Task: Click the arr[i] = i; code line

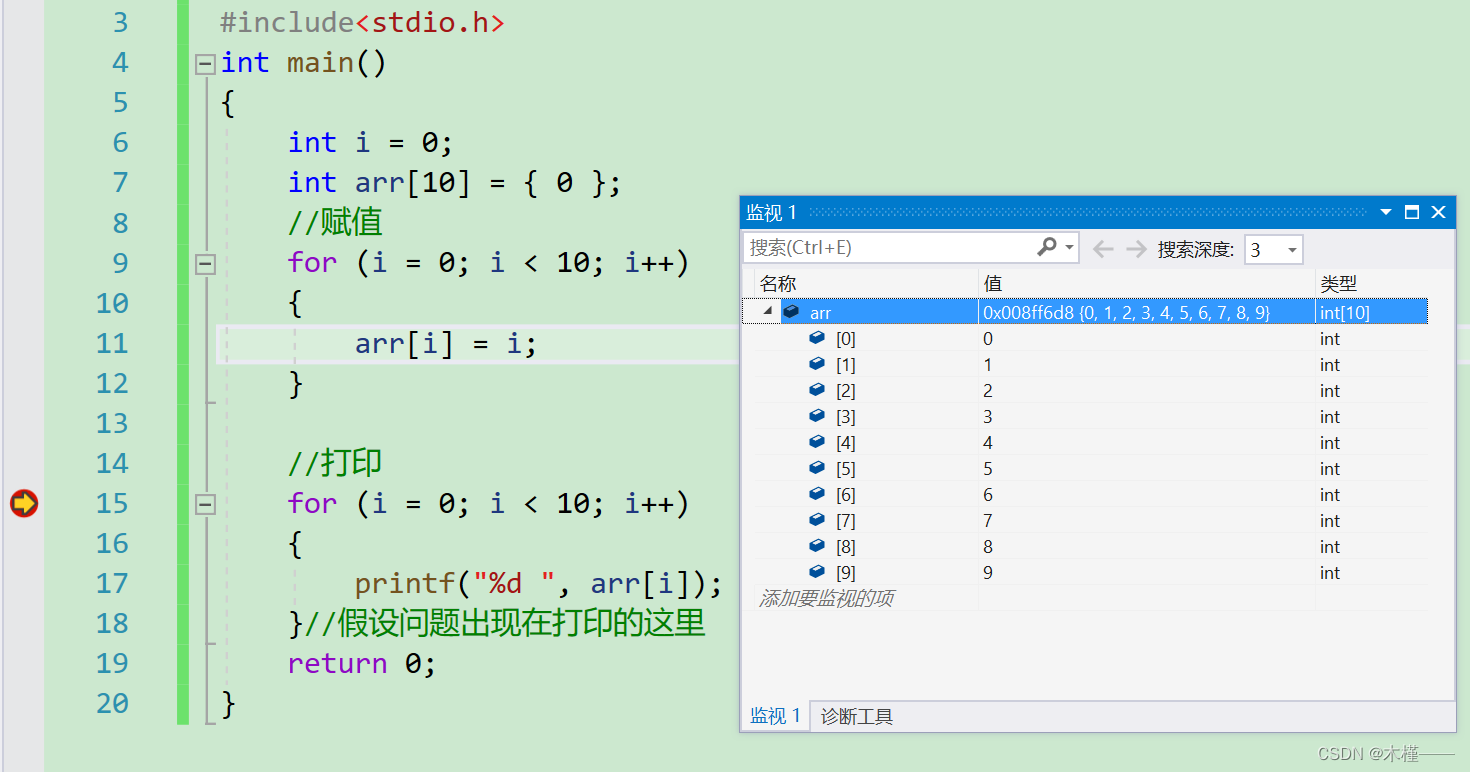Action: coord(446,344)
